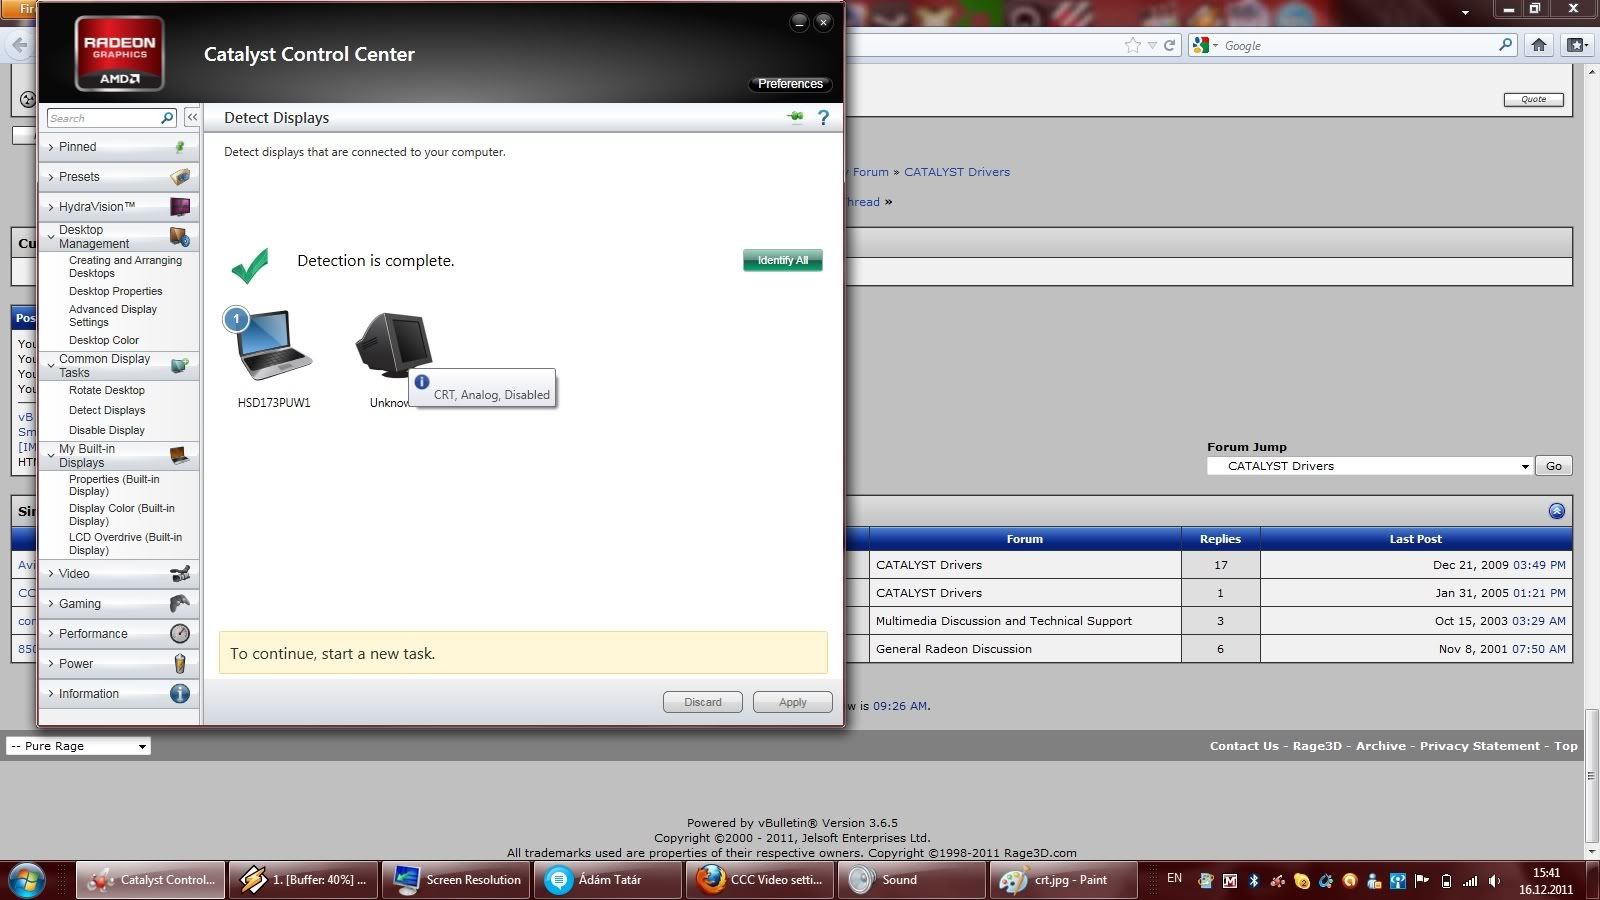1600x900 pixels.
Task: Click the Performance gauge icon
Action: pyautogui.click(x=180, y=634)
